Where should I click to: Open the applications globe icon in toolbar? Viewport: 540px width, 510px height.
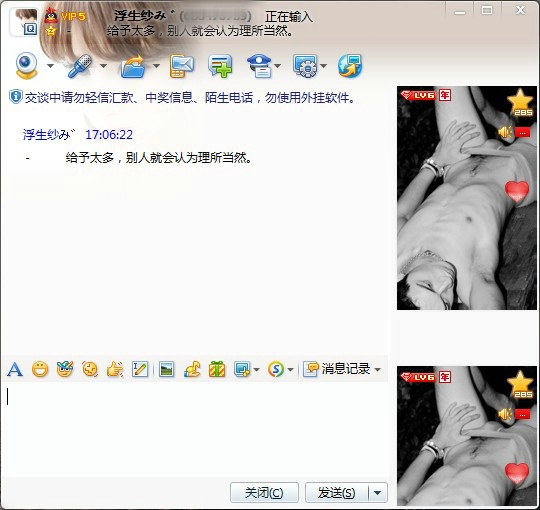coord(350,66)
